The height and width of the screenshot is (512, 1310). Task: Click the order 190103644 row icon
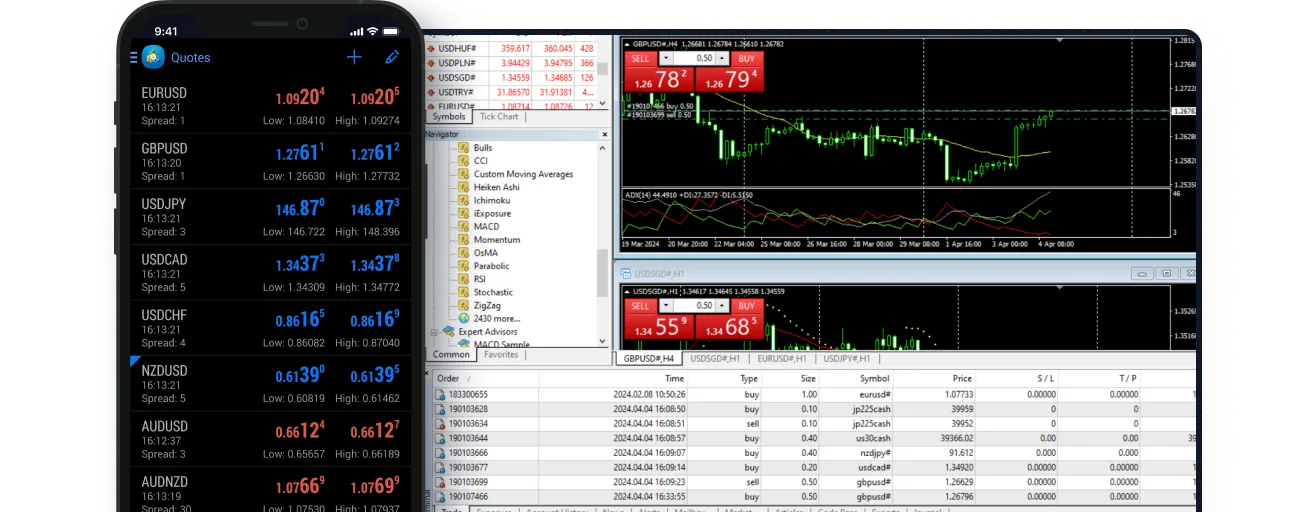click(x=440, y=438)
